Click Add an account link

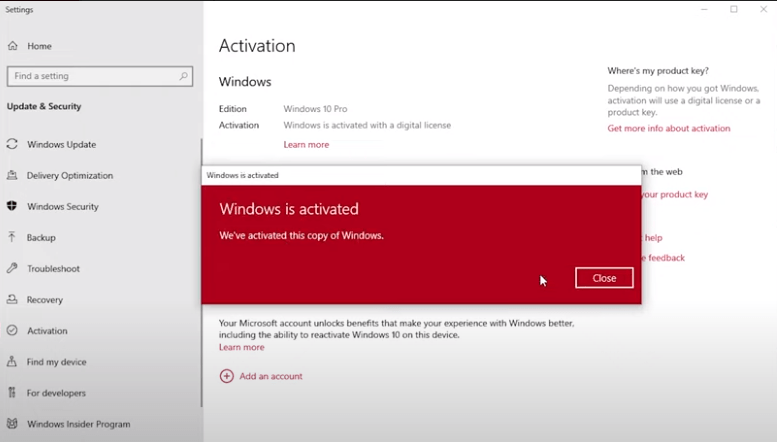coord(271,376)
